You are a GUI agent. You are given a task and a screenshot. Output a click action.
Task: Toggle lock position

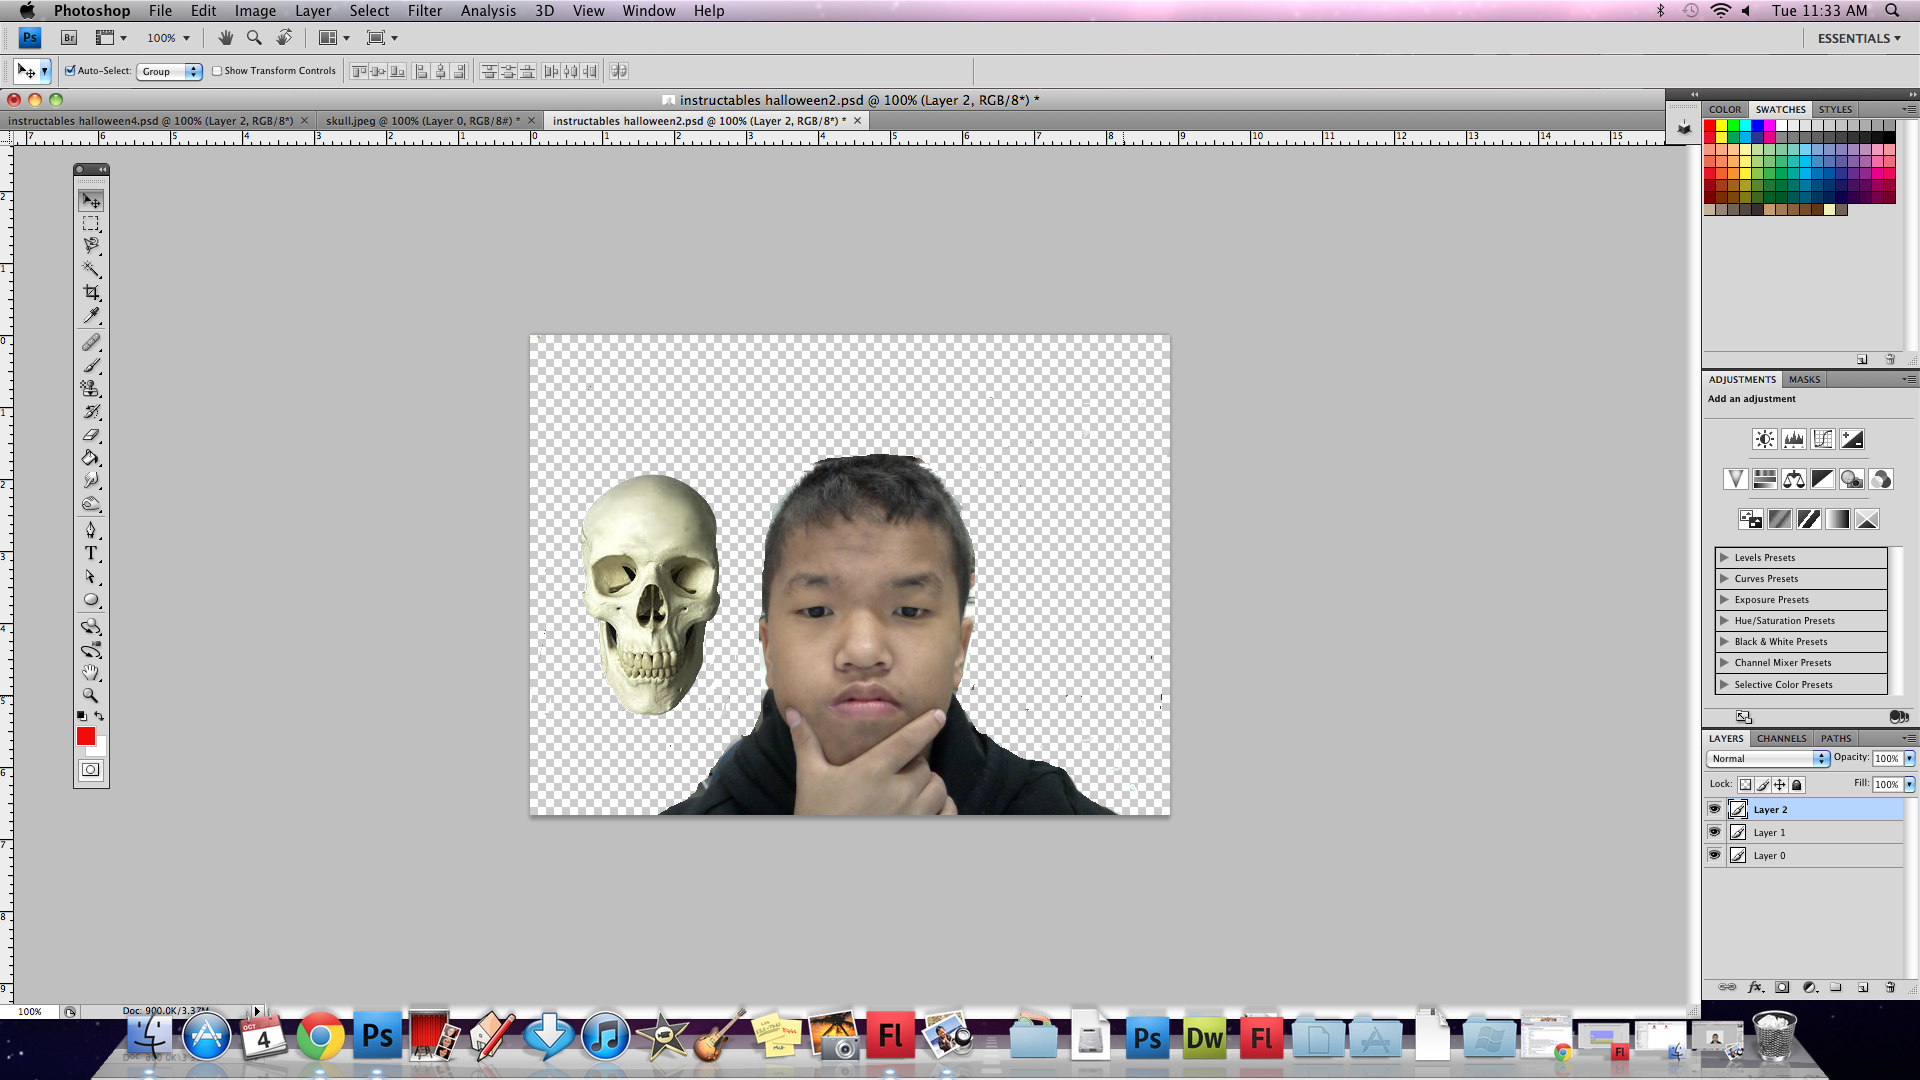(1779, 785)
